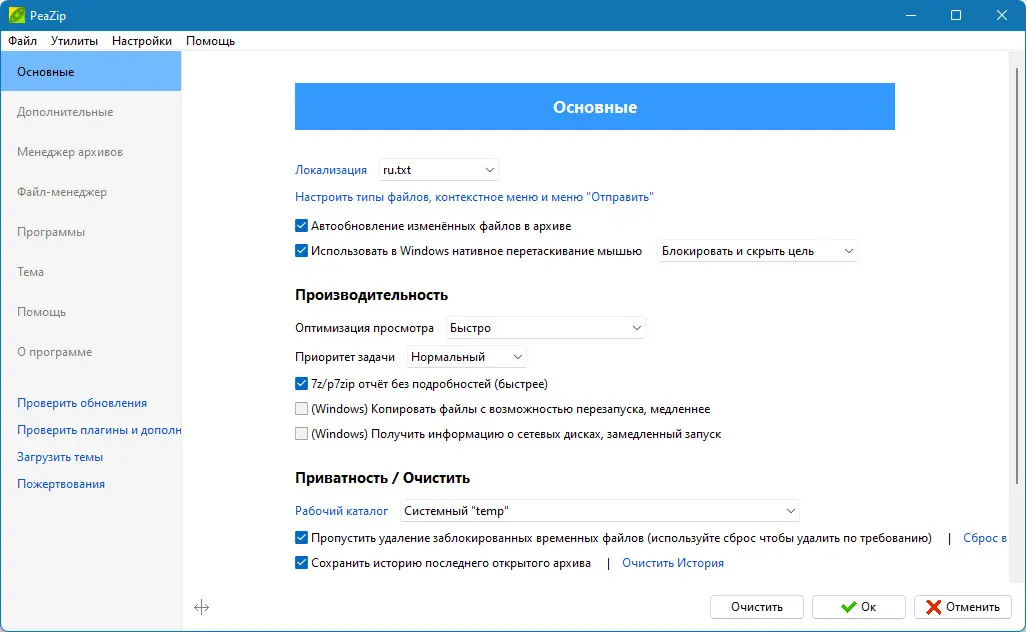Toggle saving last opened archive history

click(x=301, y=563)
